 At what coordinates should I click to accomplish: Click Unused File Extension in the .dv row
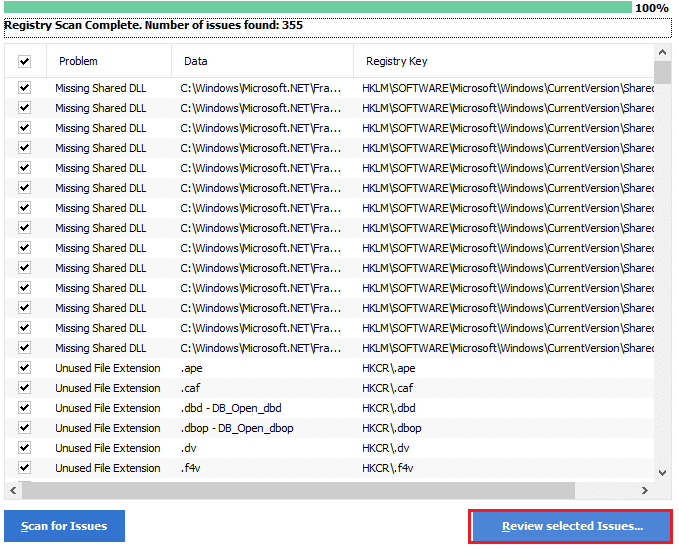108,448
